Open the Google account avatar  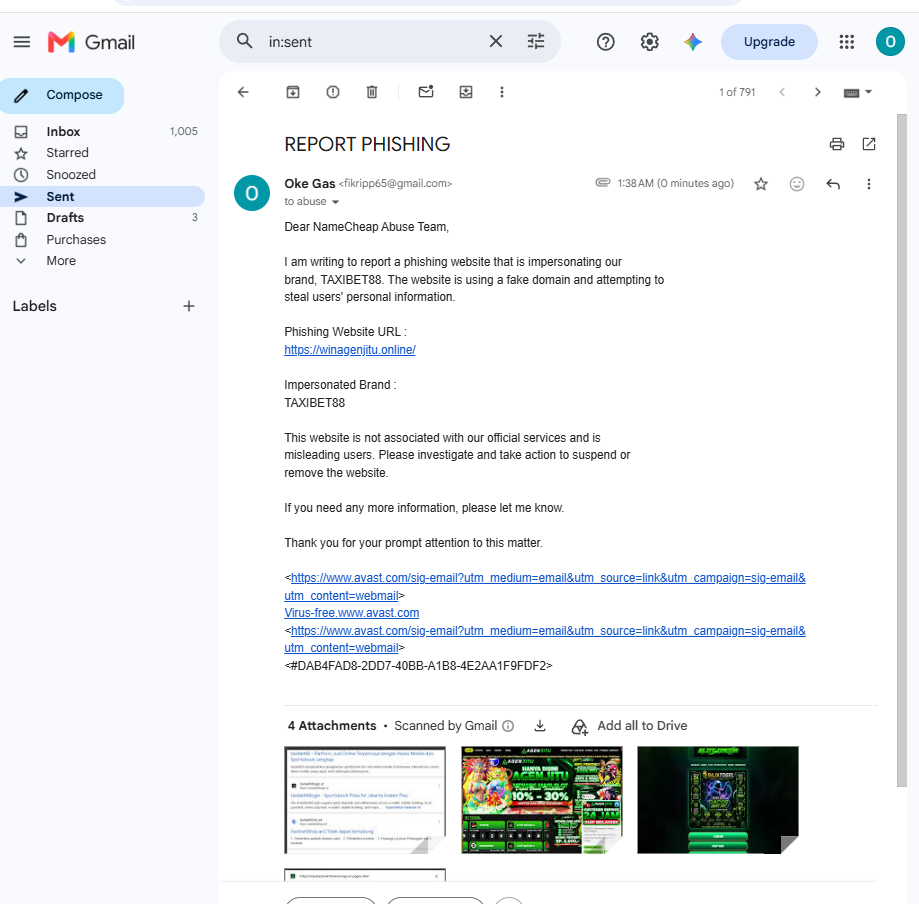coord(890,42)
